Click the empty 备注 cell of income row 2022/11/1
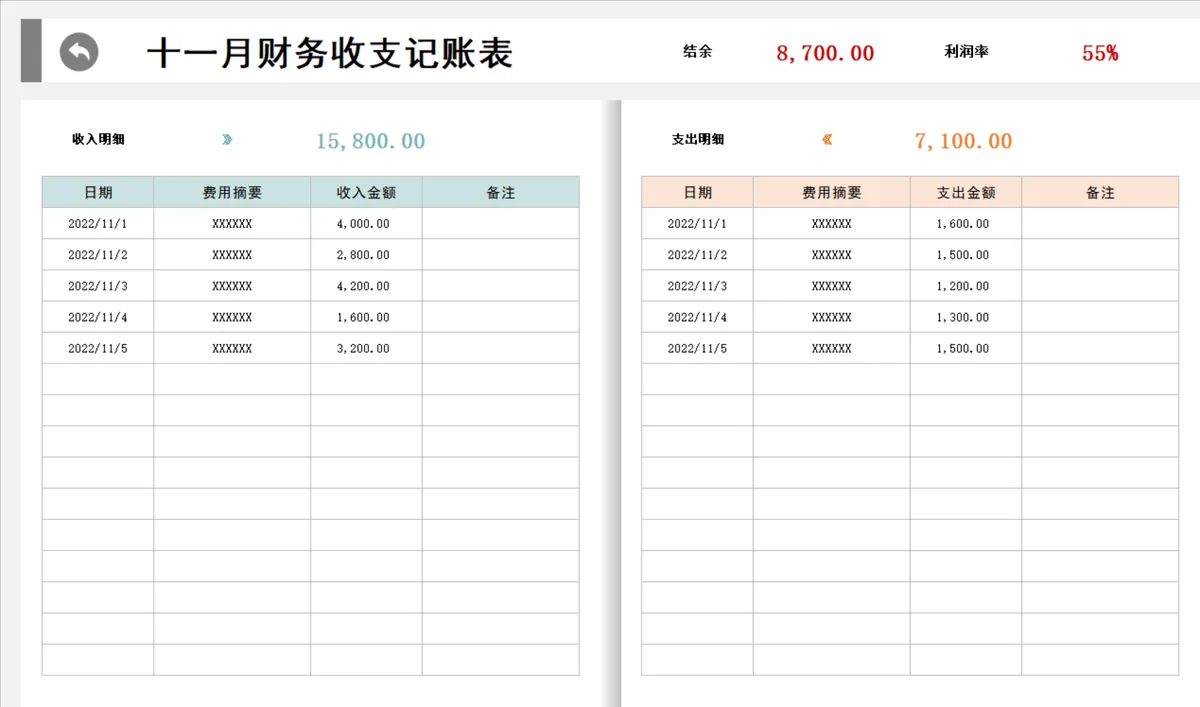The height and width of the screenshot is (707, 1200). 500,224
